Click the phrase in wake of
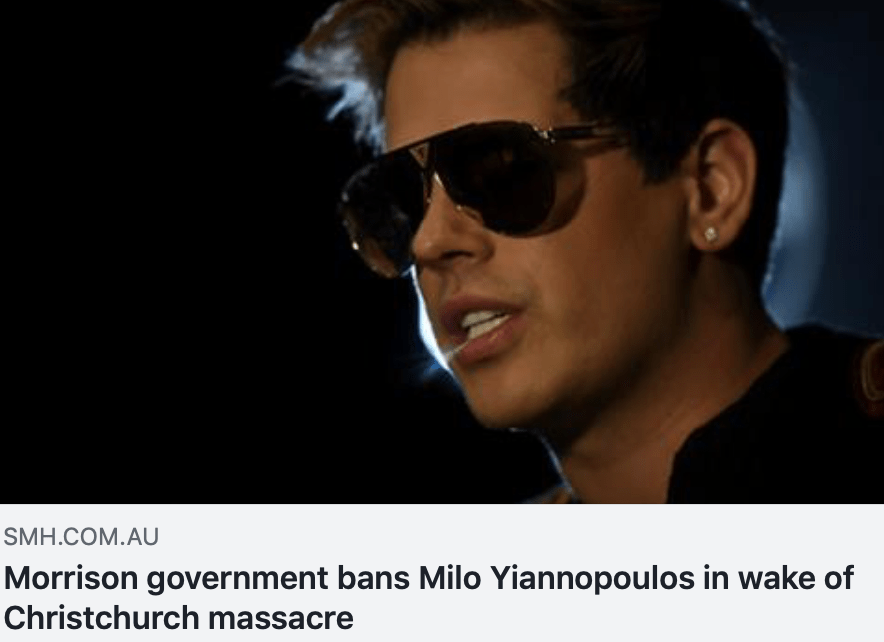The height and width of the screenshot is (642, 884). tap(779, 578)
